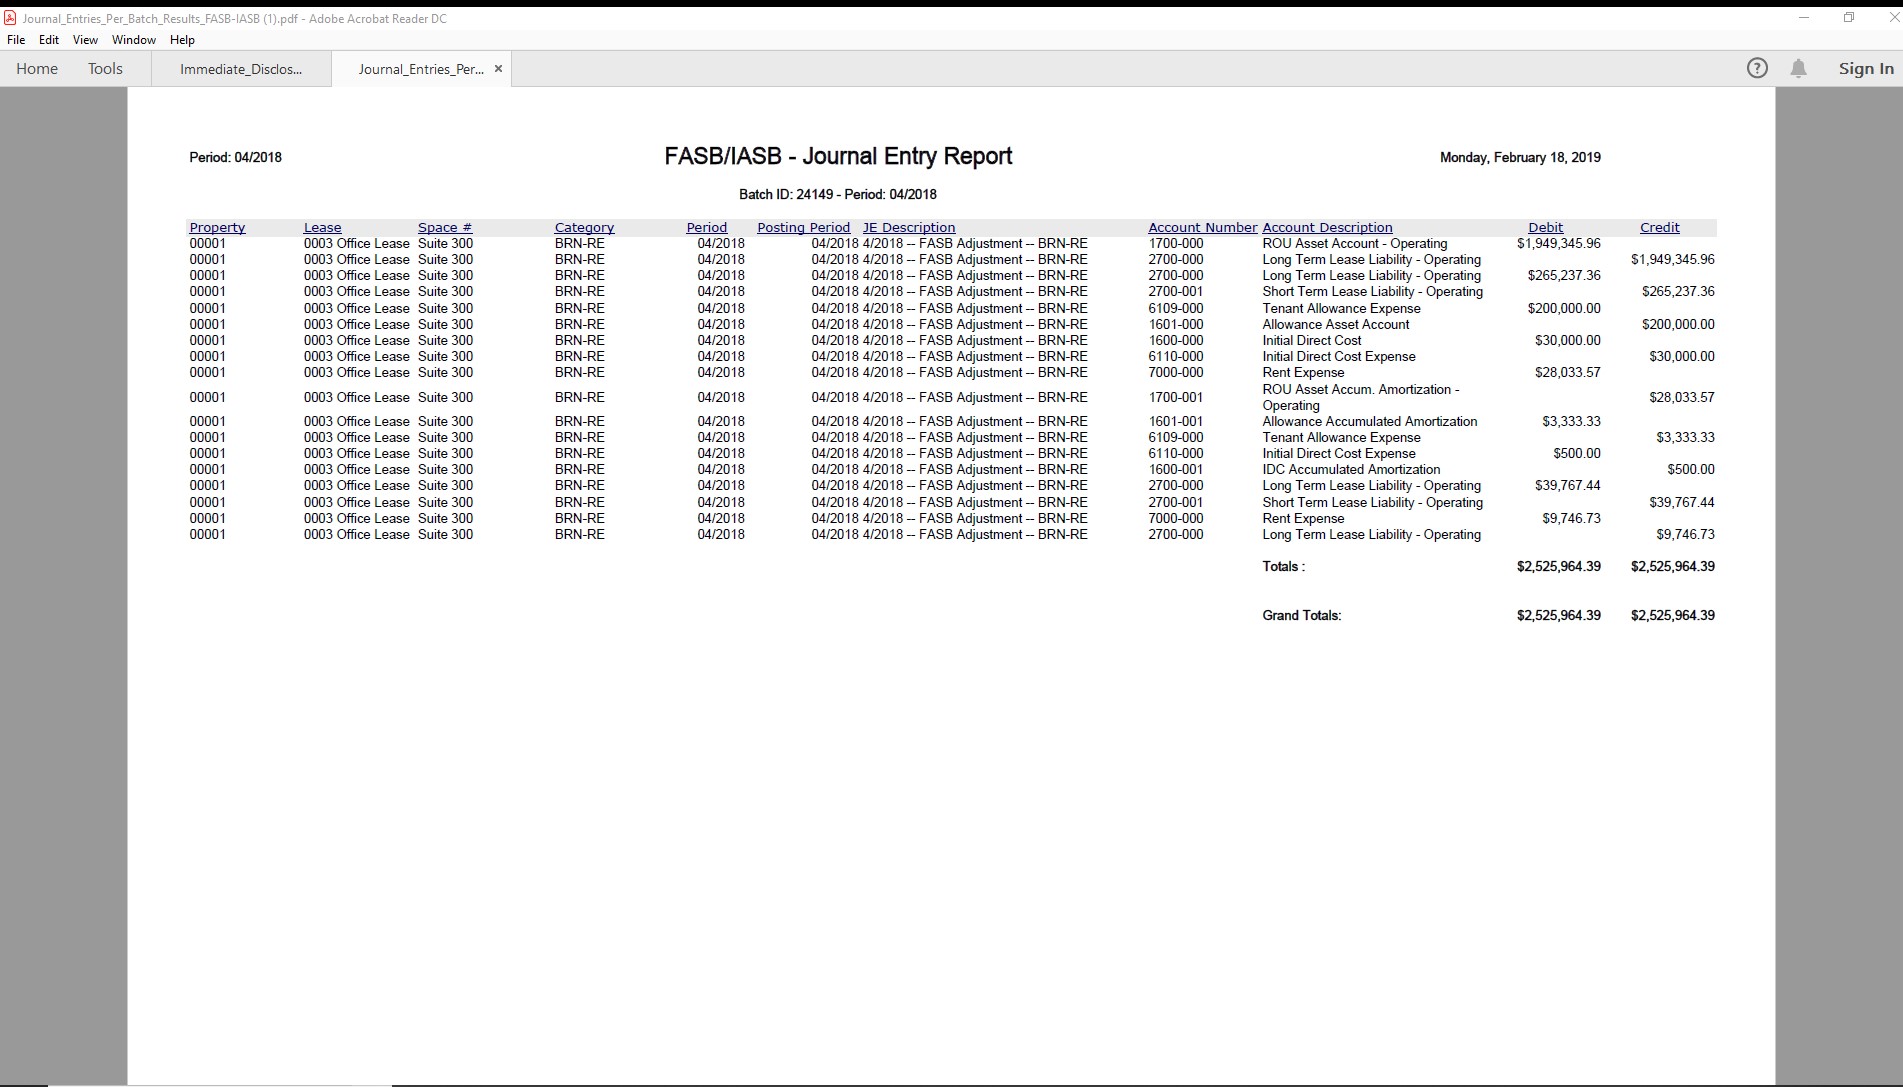Click the Period column header link

[706, 228]
